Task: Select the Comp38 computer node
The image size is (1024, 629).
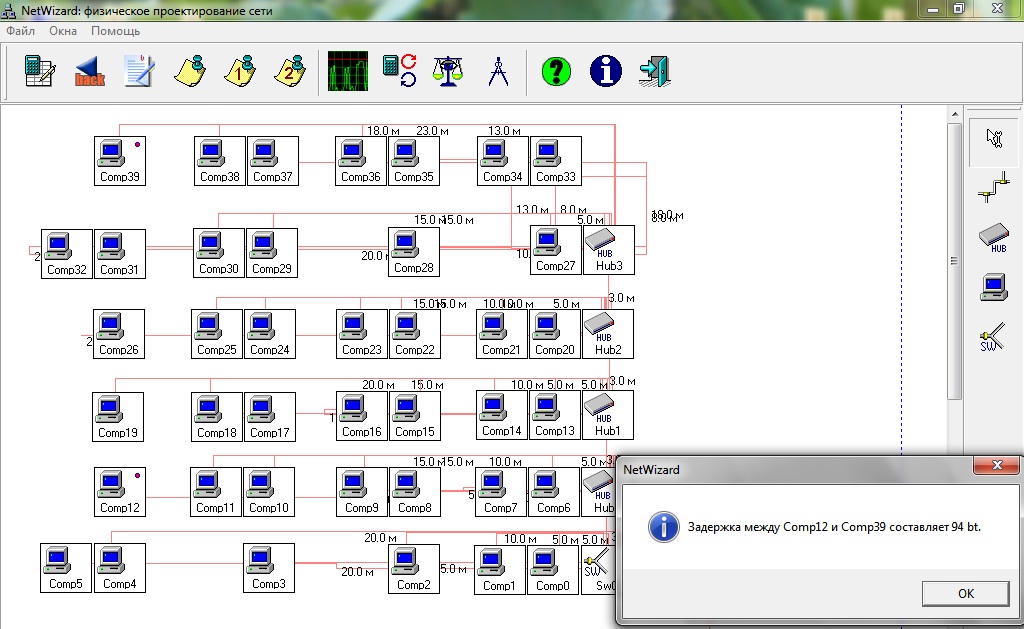Action: click(x=219, y=161)
